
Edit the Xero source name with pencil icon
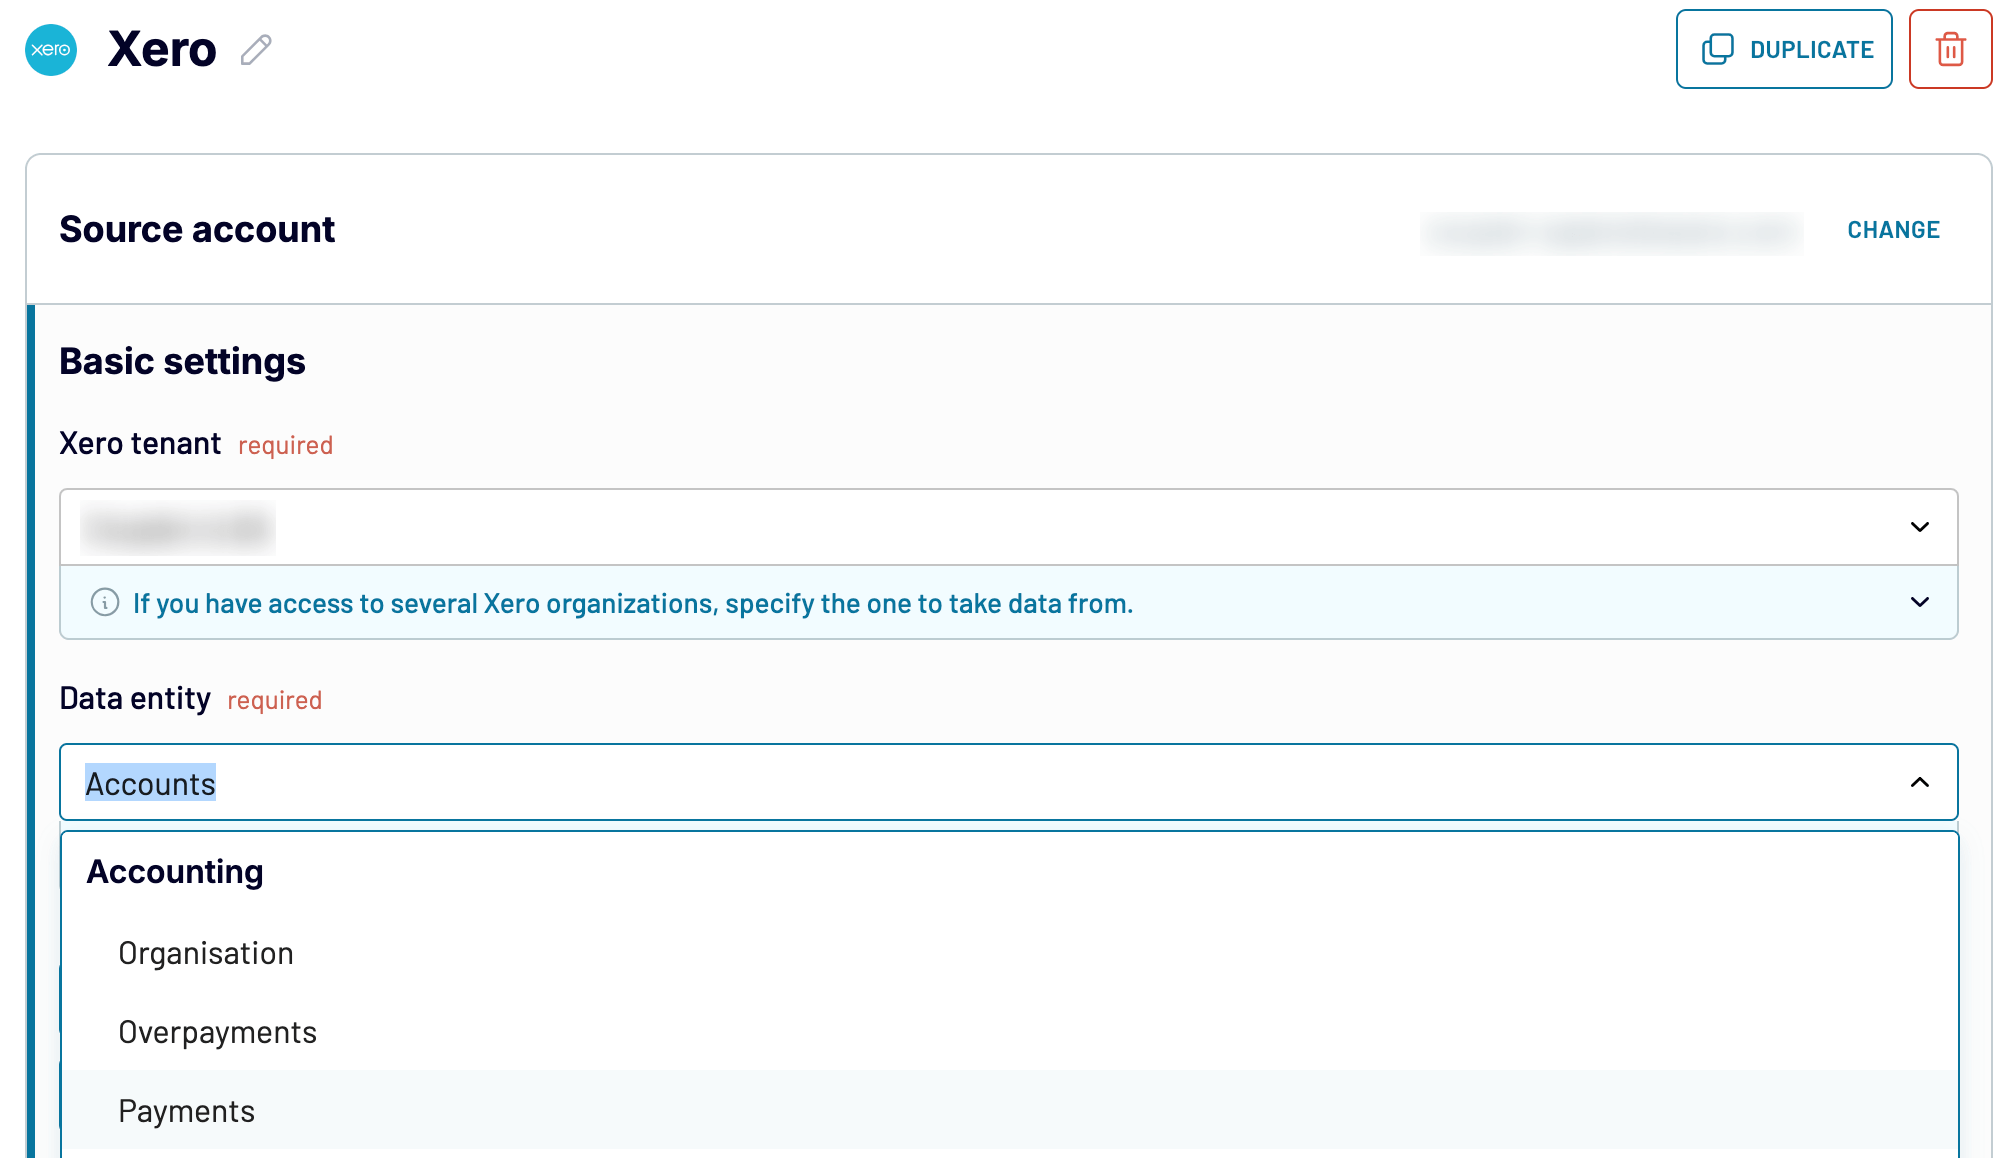pos(256,50)
